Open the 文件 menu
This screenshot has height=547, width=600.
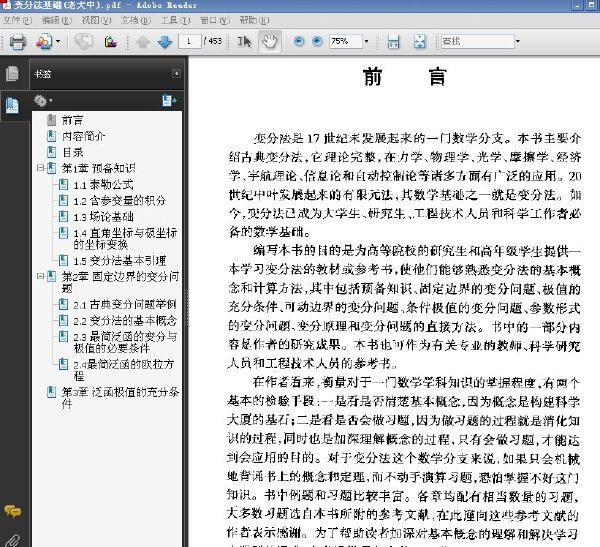click(x=17, y=20)
